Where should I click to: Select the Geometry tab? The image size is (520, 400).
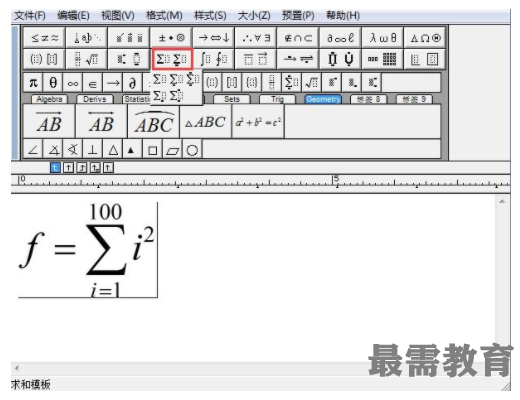point(323,99)
